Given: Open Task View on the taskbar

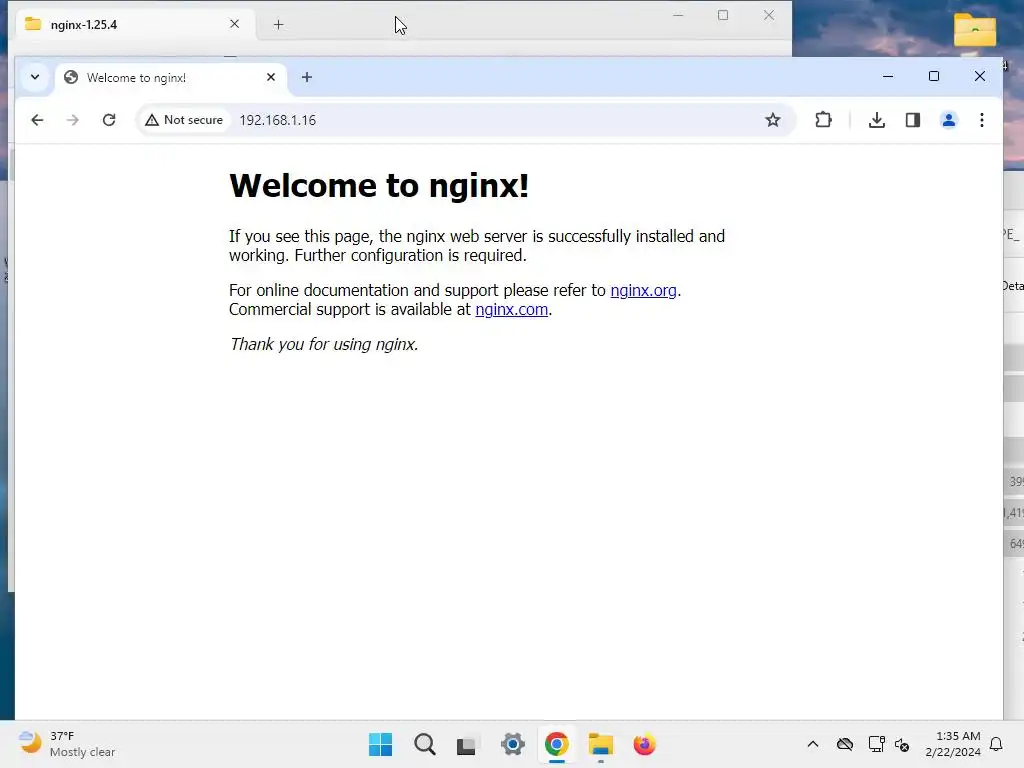Looking at the screenshot, I should [x=468, y=744].
